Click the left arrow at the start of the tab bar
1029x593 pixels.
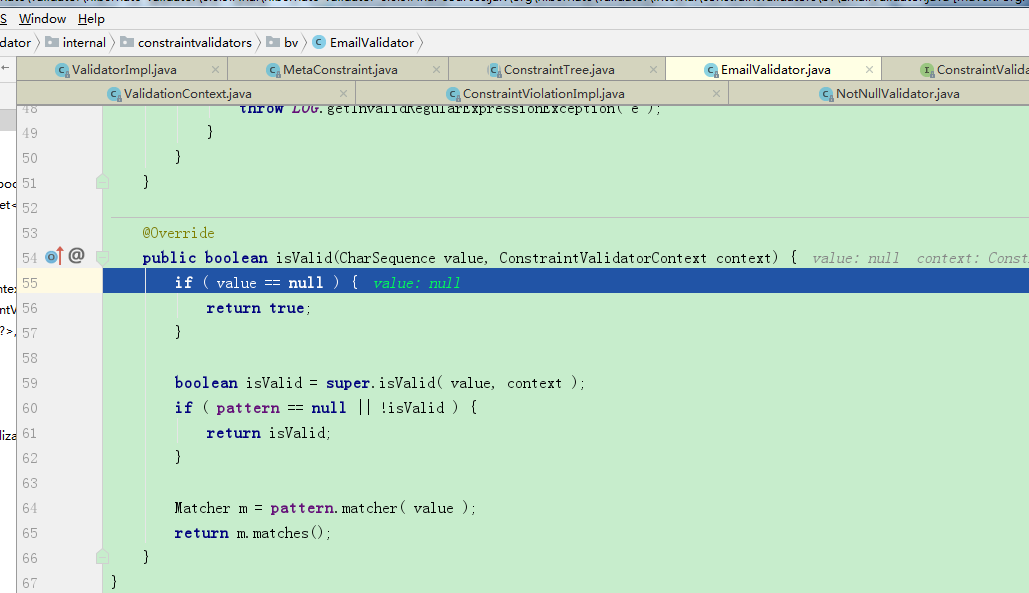click(x=6, y=69)
